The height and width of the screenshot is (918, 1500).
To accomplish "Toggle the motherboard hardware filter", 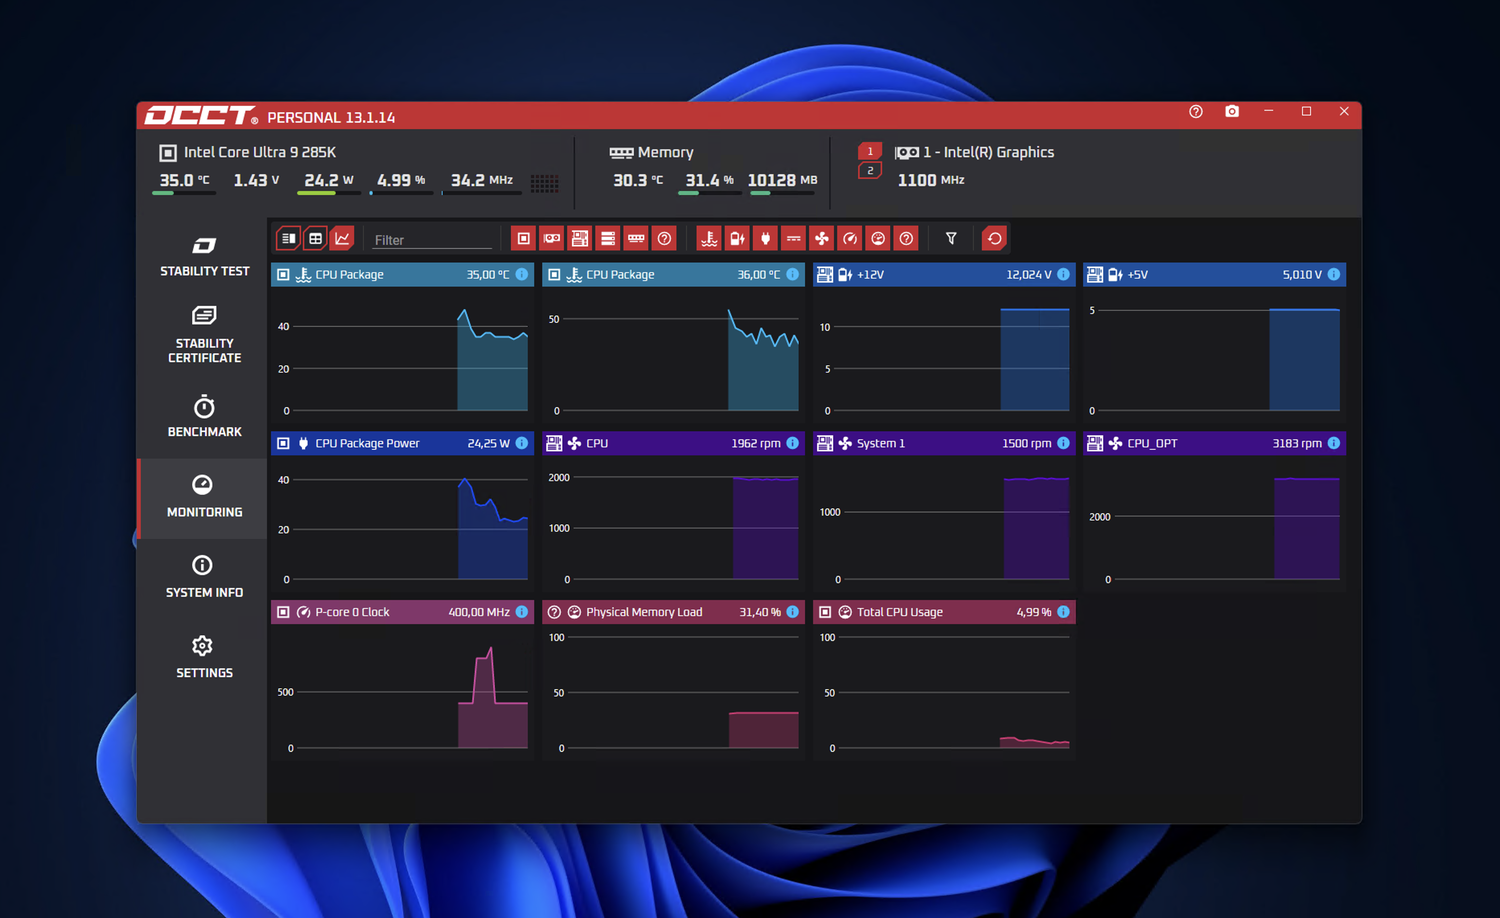I will pos(579,238).
